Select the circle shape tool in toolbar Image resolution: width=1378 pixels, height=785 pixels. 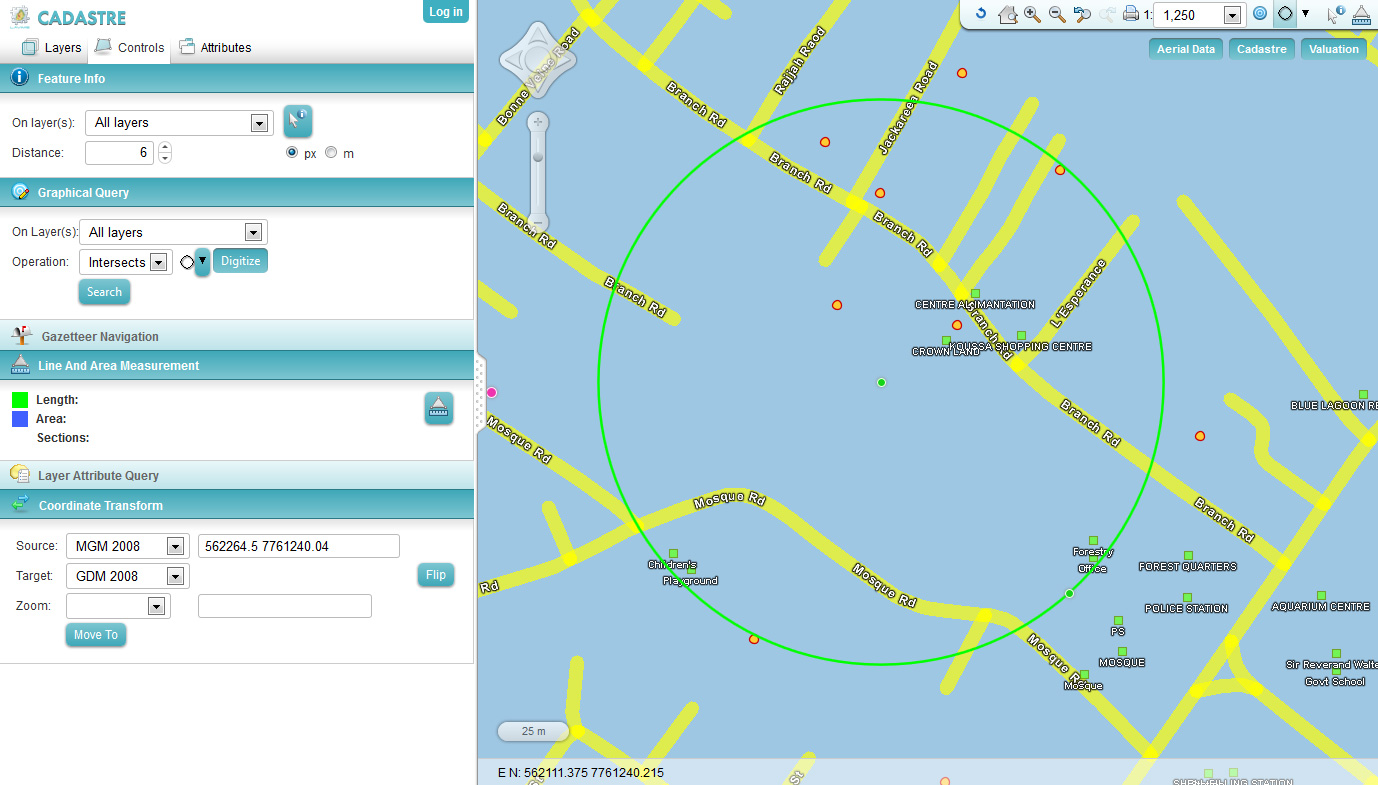pos(1285,14)
